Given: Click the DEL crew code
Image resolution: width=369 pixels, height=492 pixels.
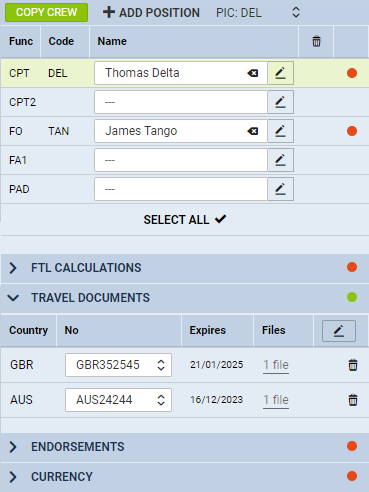Looking at the screenshot, I should (x=58, y=73).
